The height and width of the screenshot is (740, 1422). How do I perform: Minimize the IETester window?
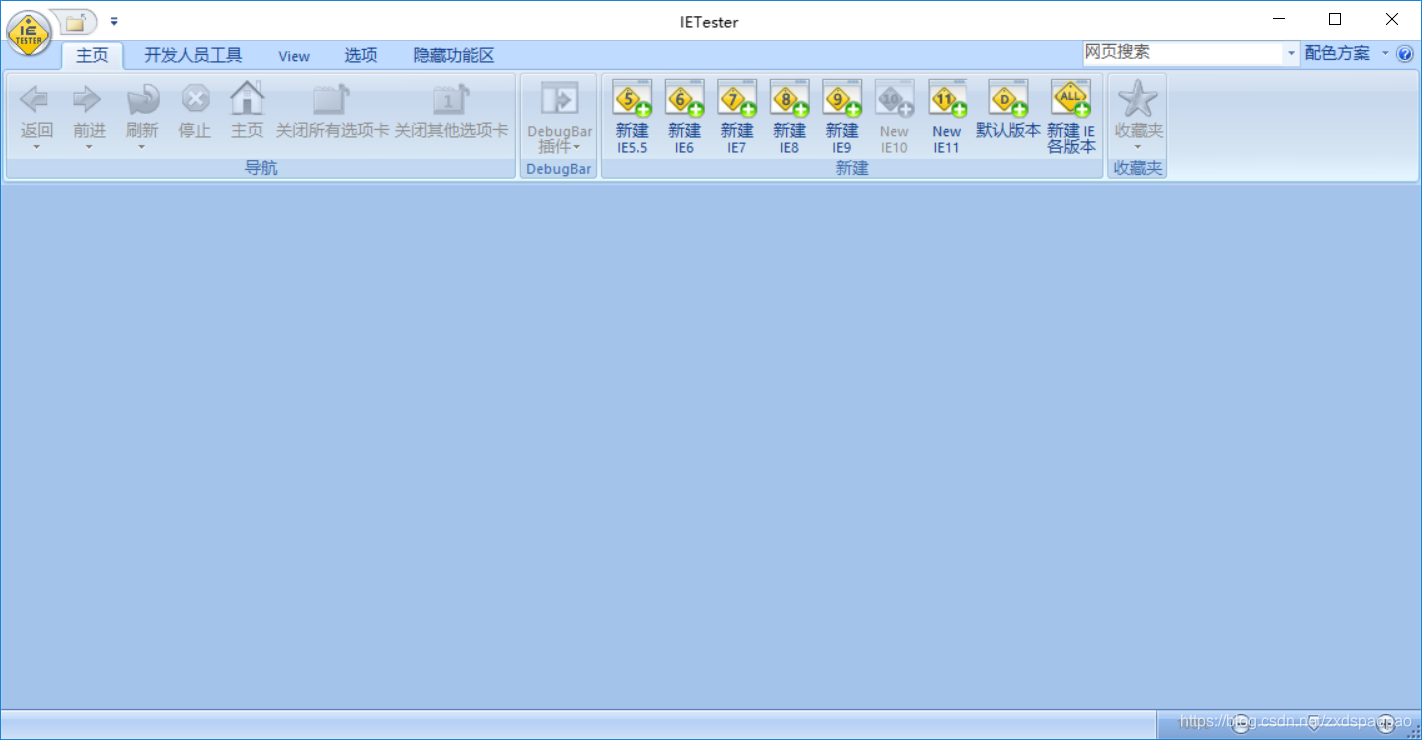1280,19
